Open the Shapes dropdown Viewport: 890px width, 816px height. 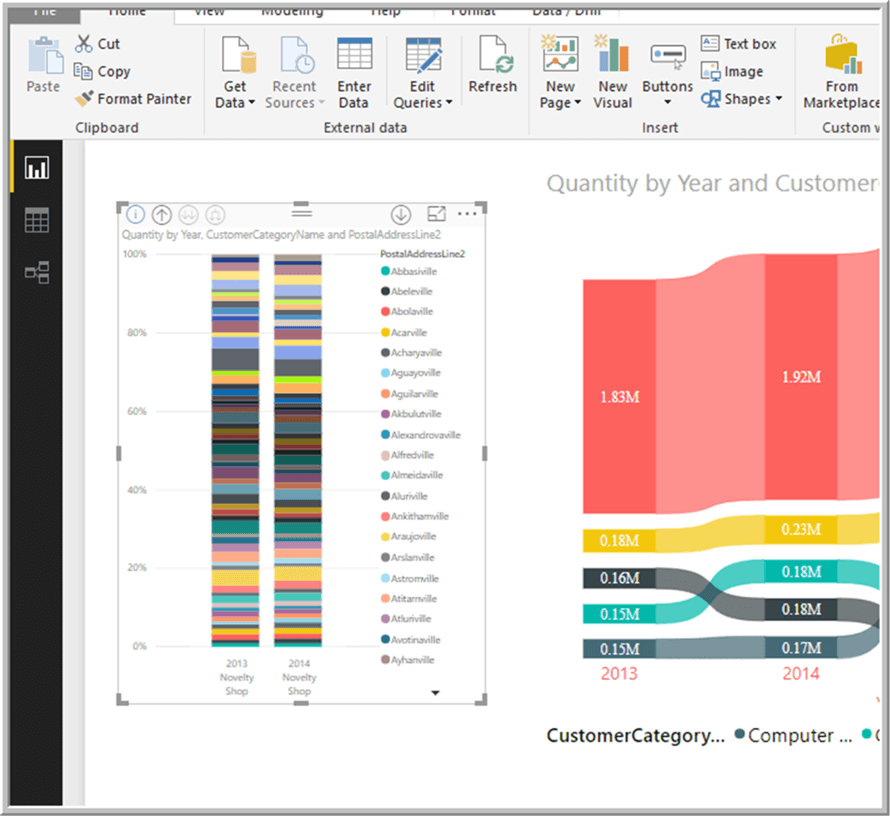[741, 99]
